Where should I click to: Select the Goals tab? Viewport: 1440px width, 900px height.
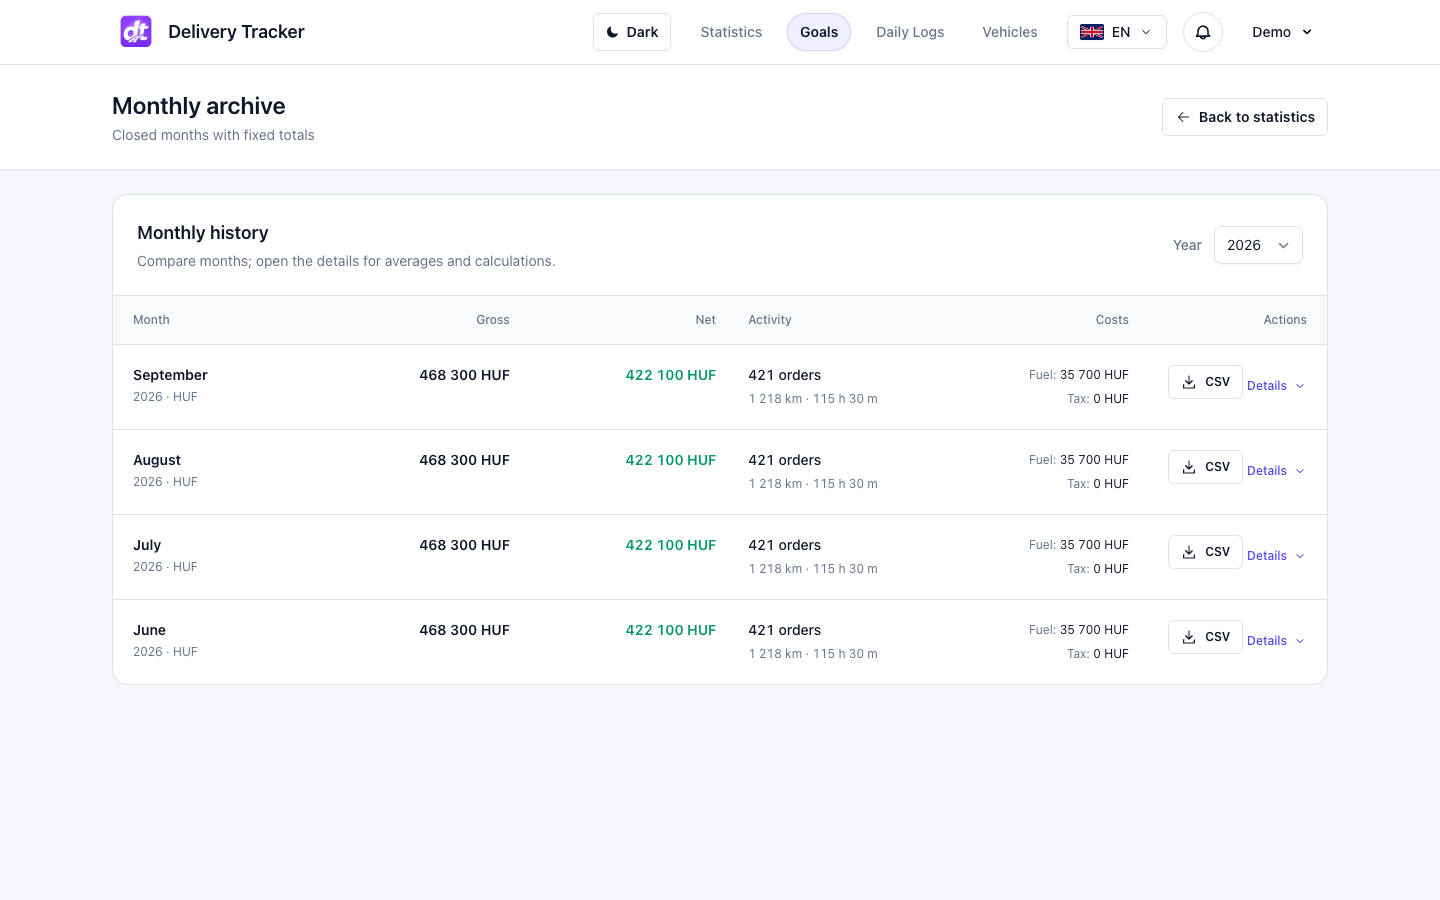click(819, 32)
